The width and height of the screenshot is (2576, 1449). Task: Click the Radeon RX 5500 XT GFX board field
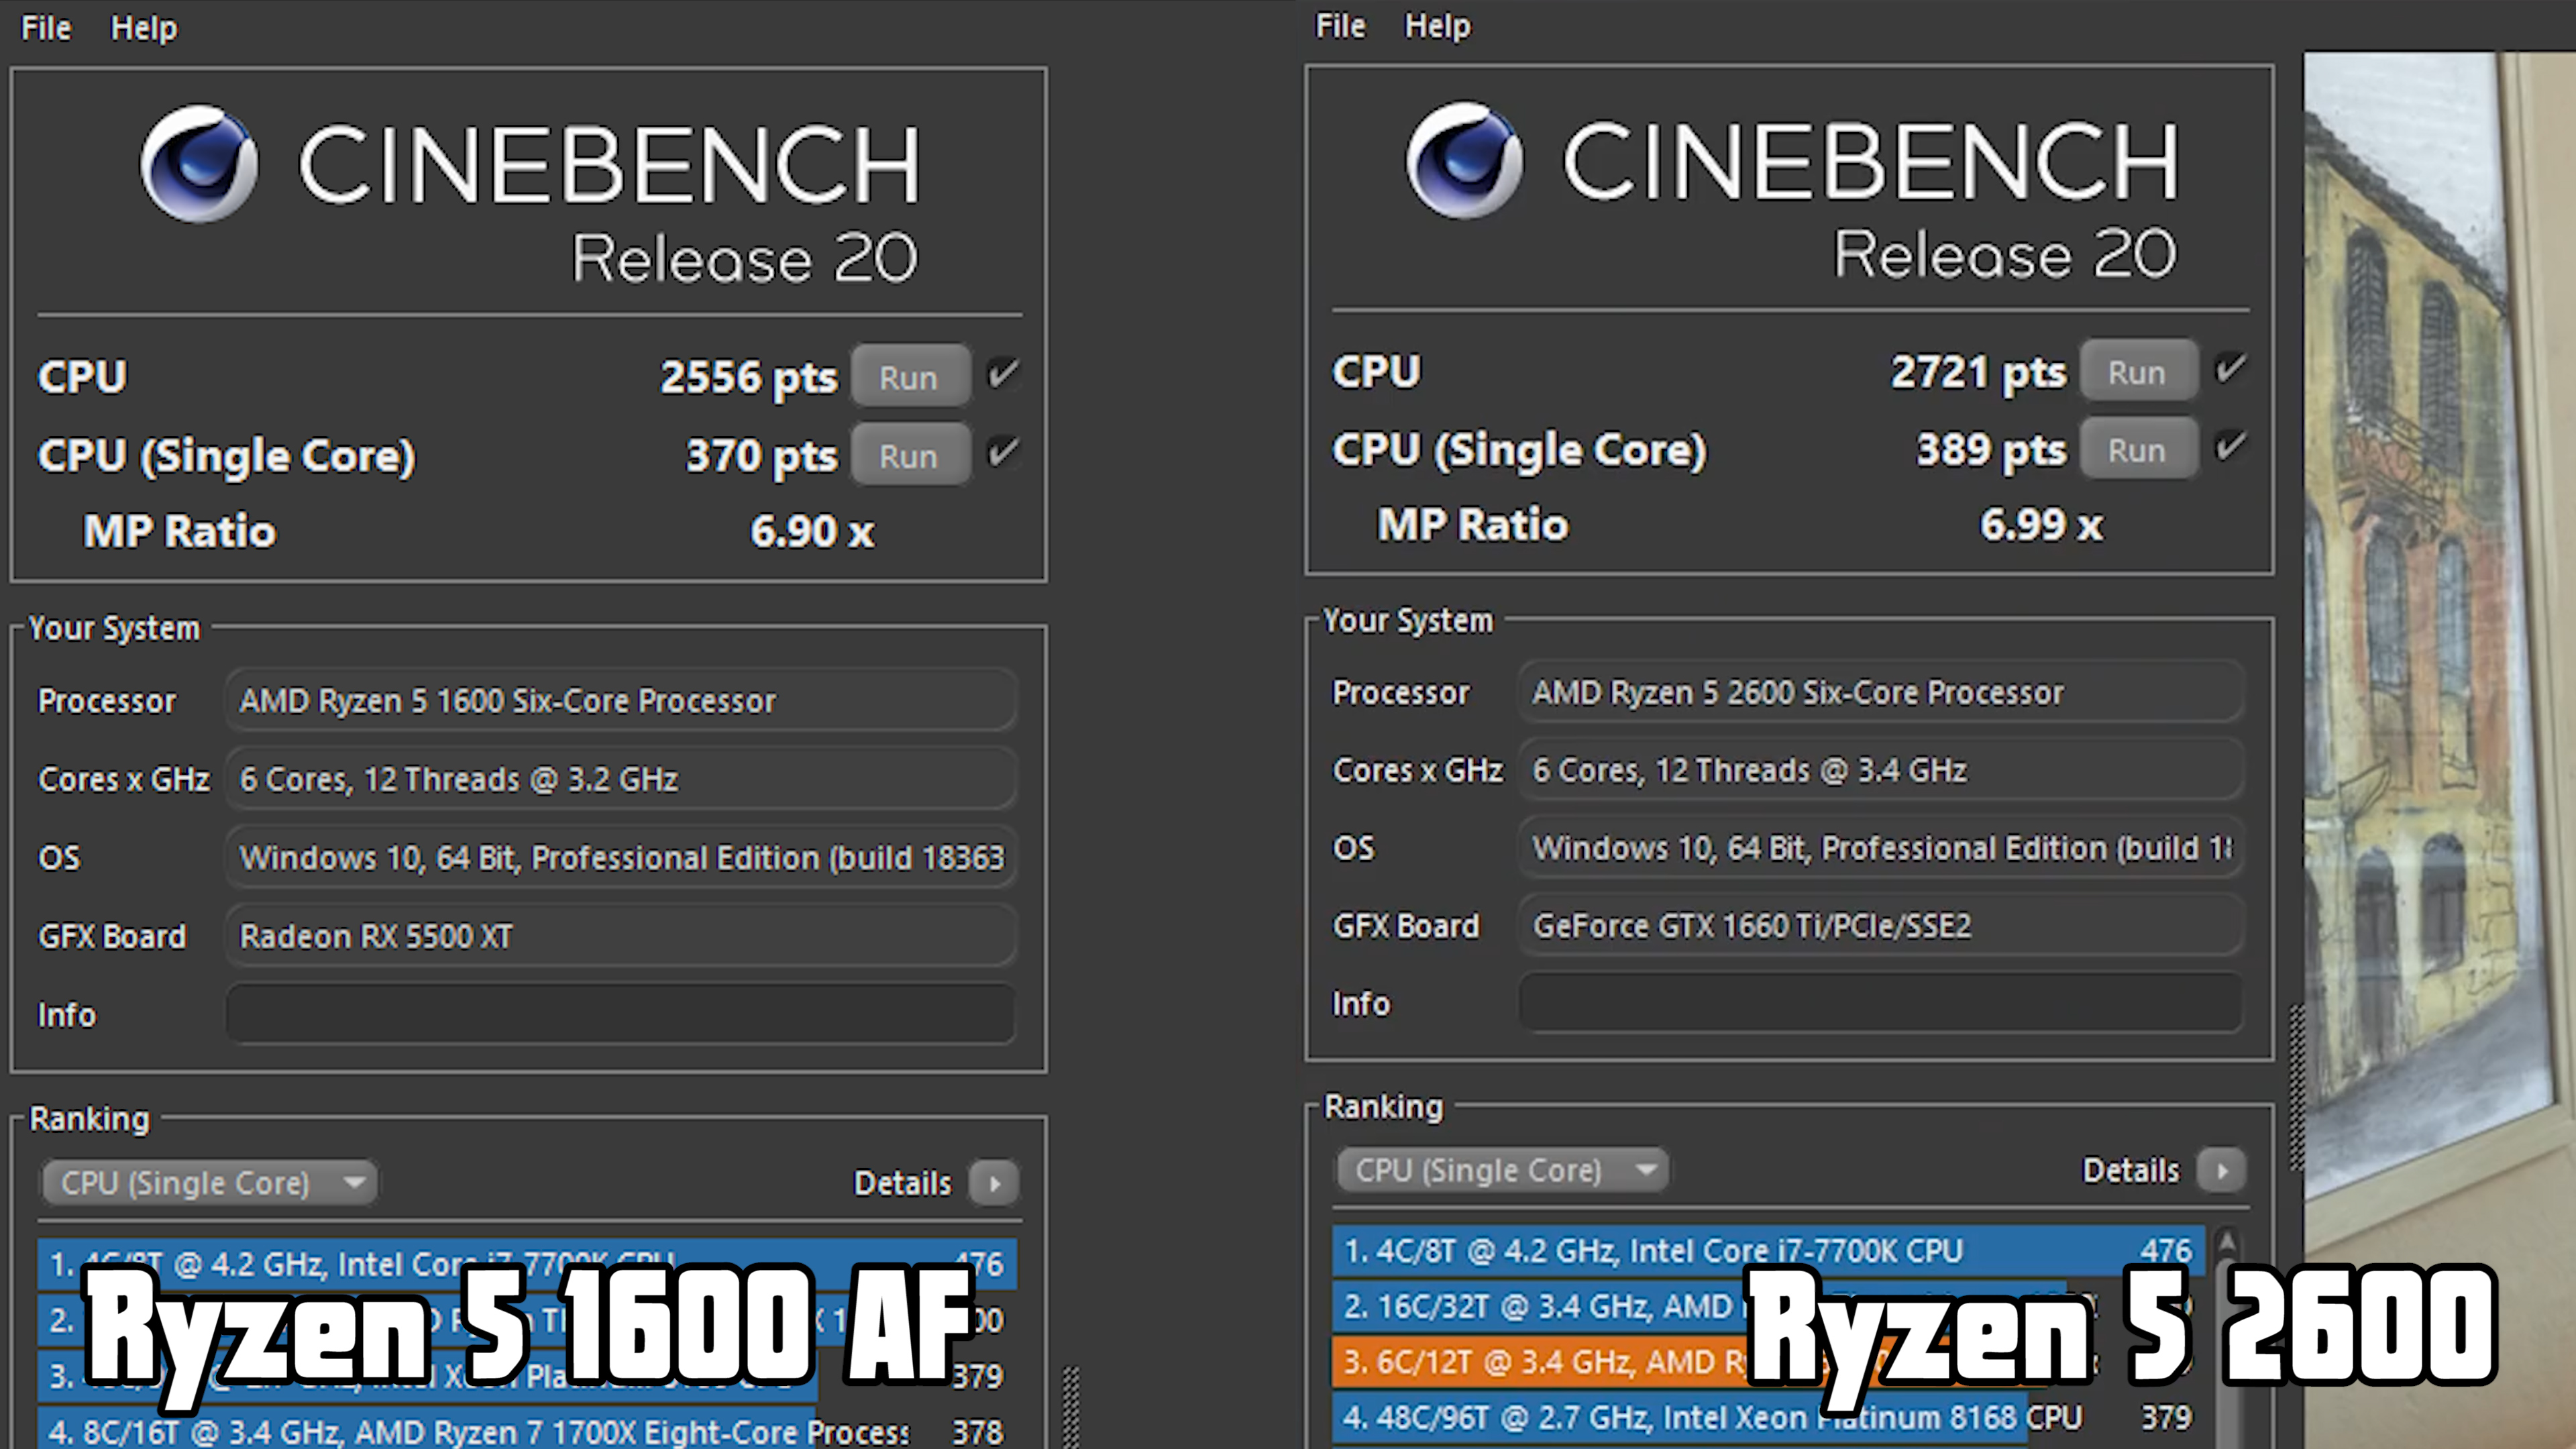point(621,936)
